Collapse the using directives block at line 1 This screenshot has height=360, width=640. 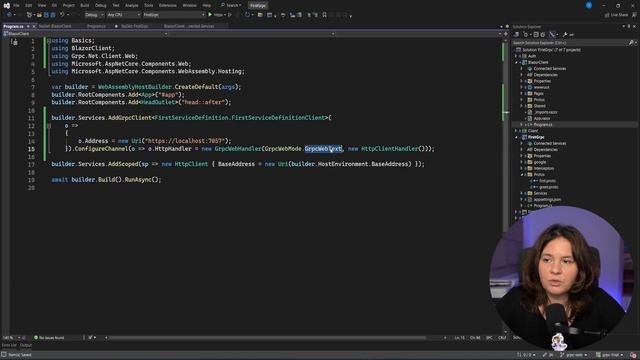pyautogui.click(x=48, y=41)
